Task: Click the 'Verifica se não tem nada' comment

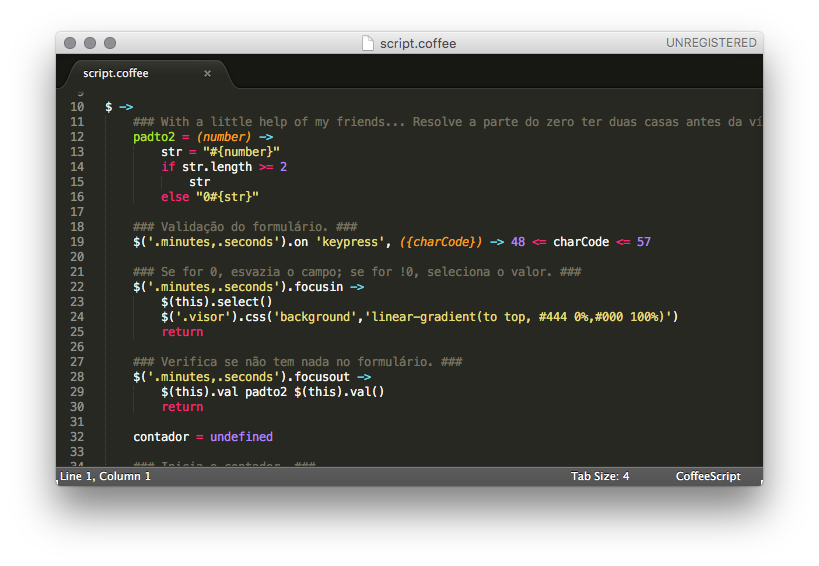Action: coord(297,362)
